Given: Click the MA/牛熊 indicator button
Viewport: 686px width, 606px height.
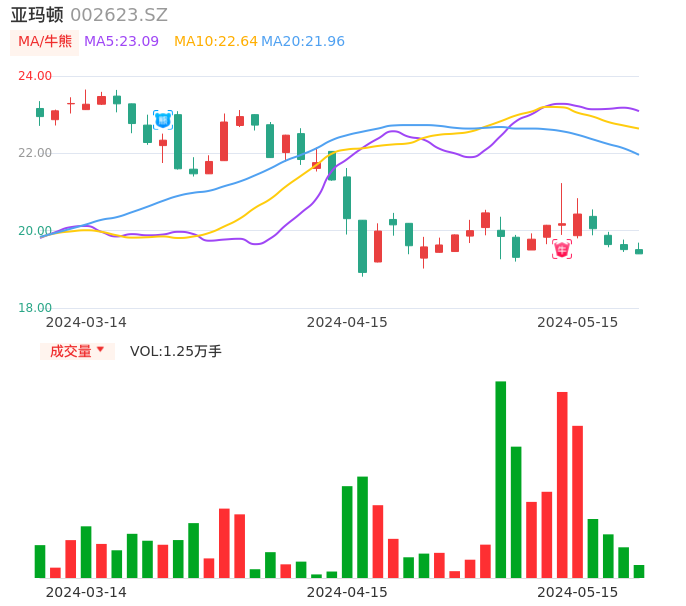Looking at the screenshot, I should click(x=44, y=42).
